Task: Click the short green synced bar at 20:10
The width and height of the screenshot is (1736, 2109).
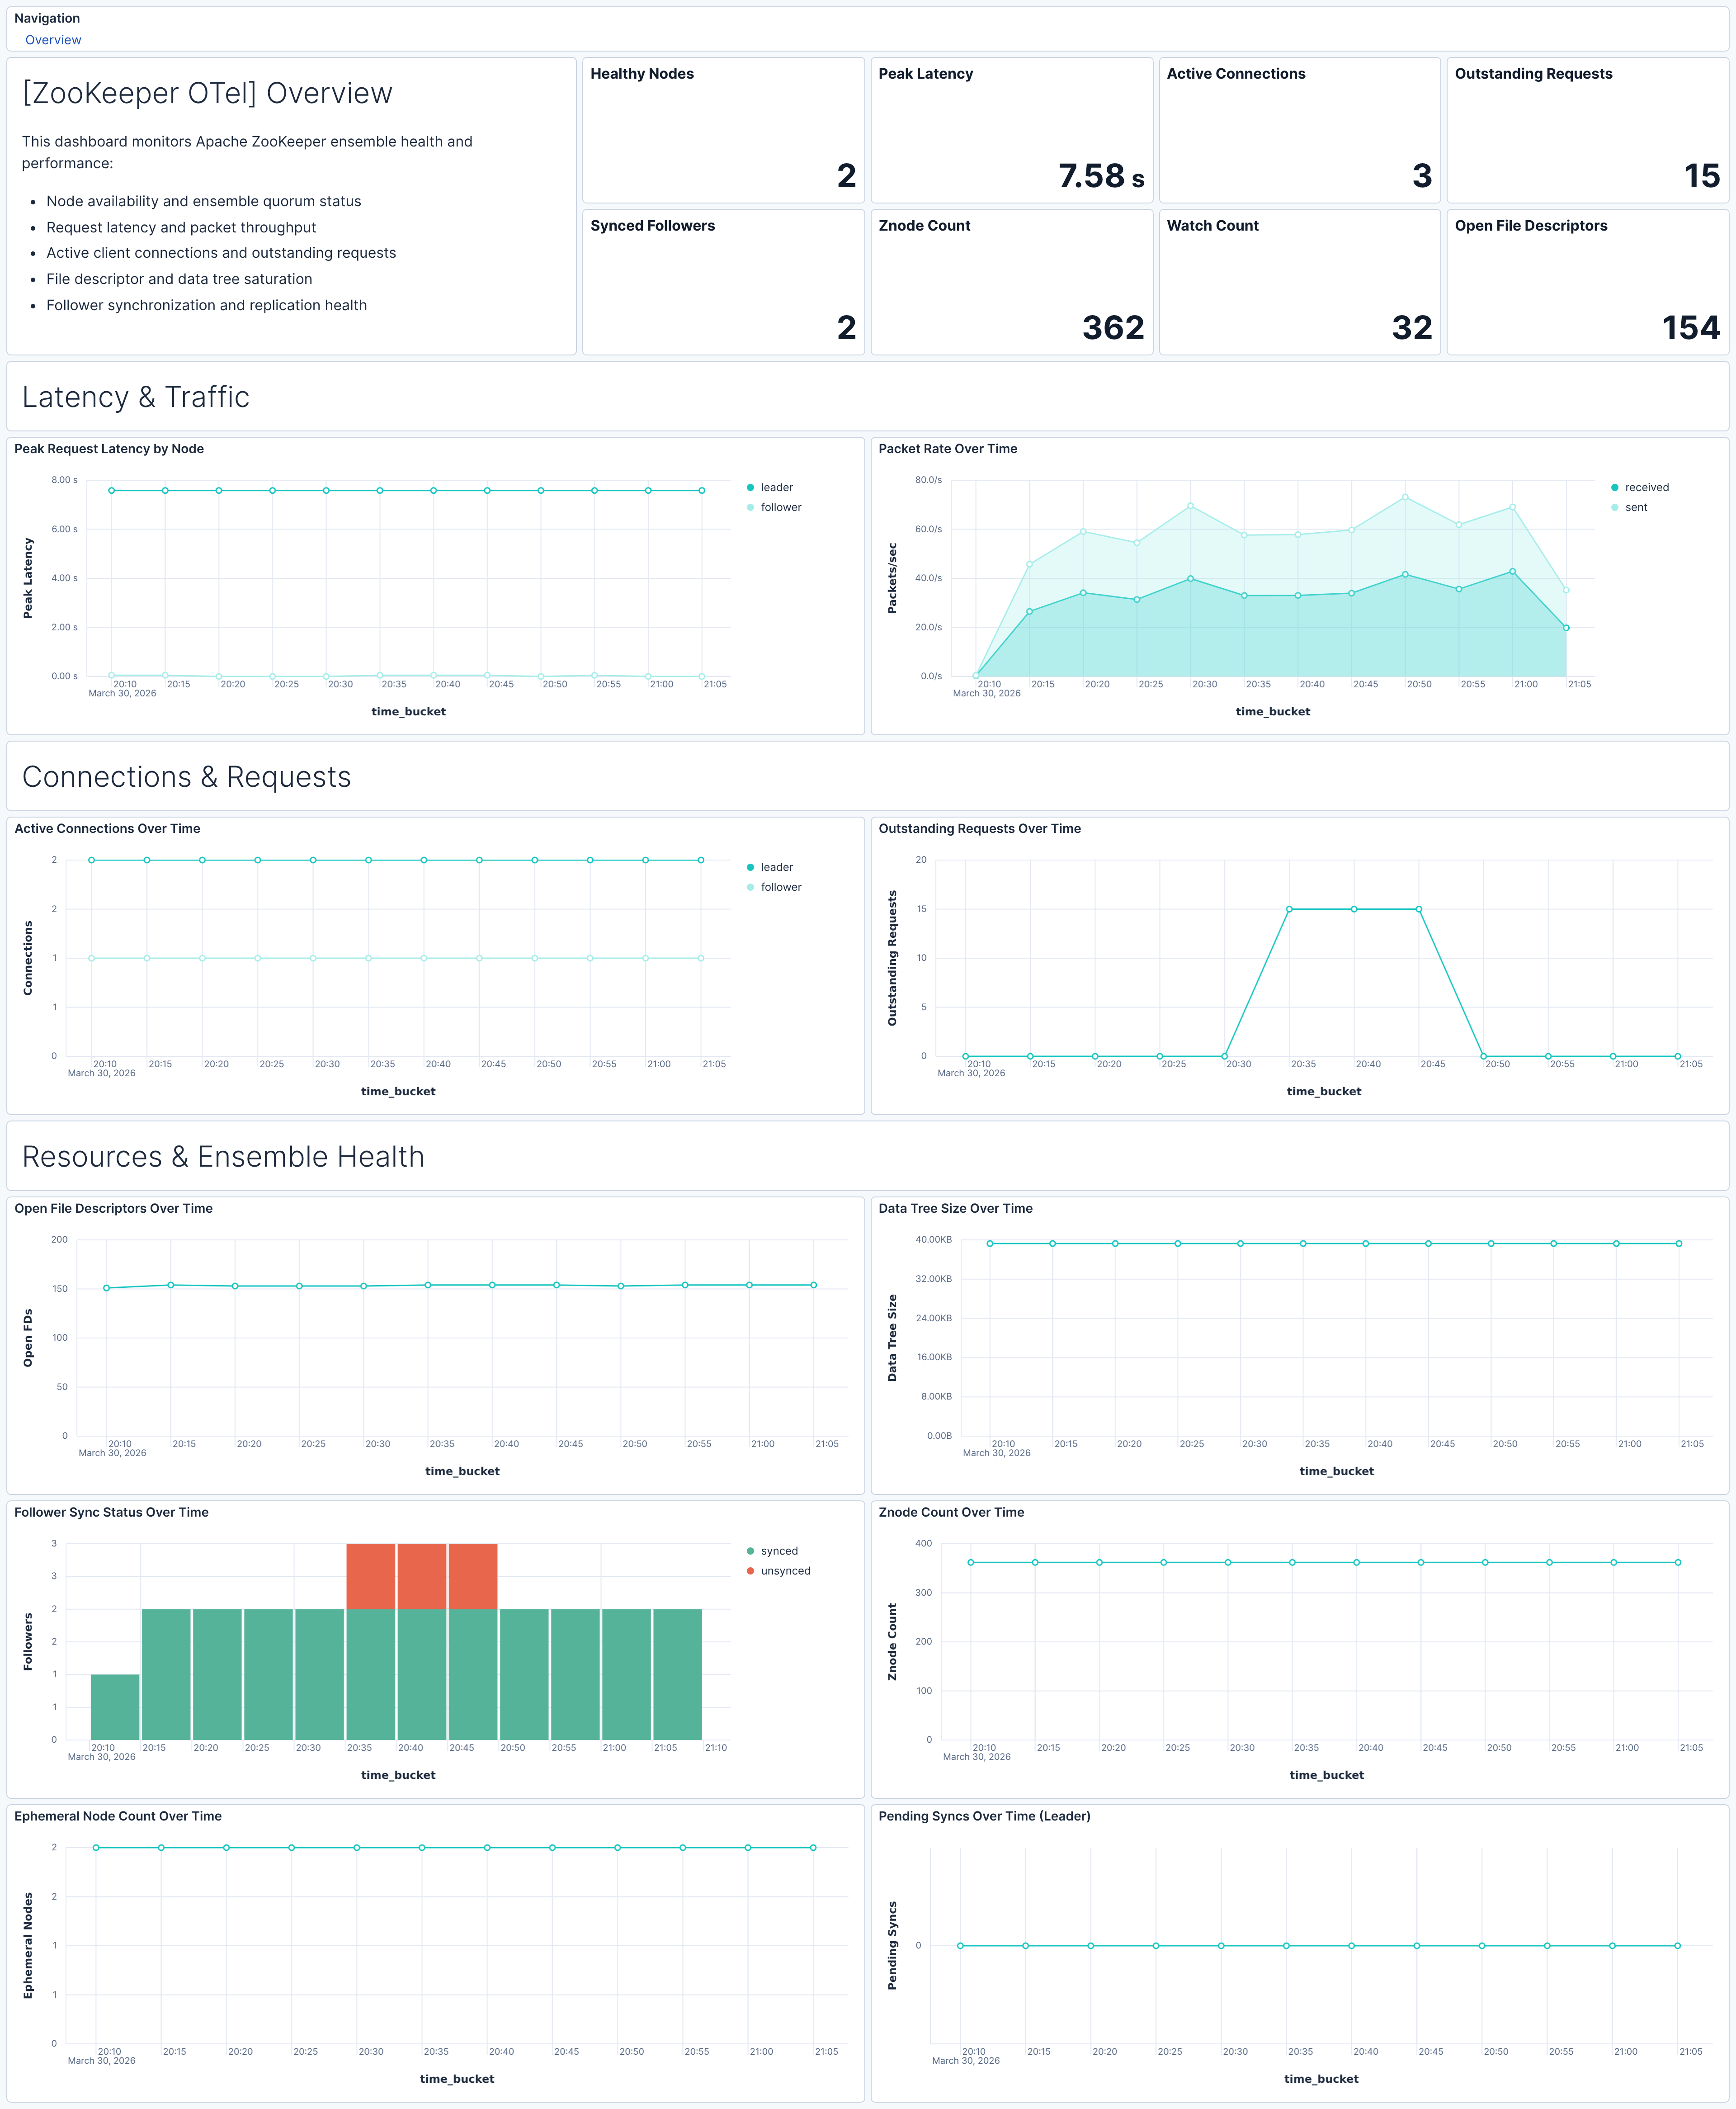Action: click(115, 1706)
